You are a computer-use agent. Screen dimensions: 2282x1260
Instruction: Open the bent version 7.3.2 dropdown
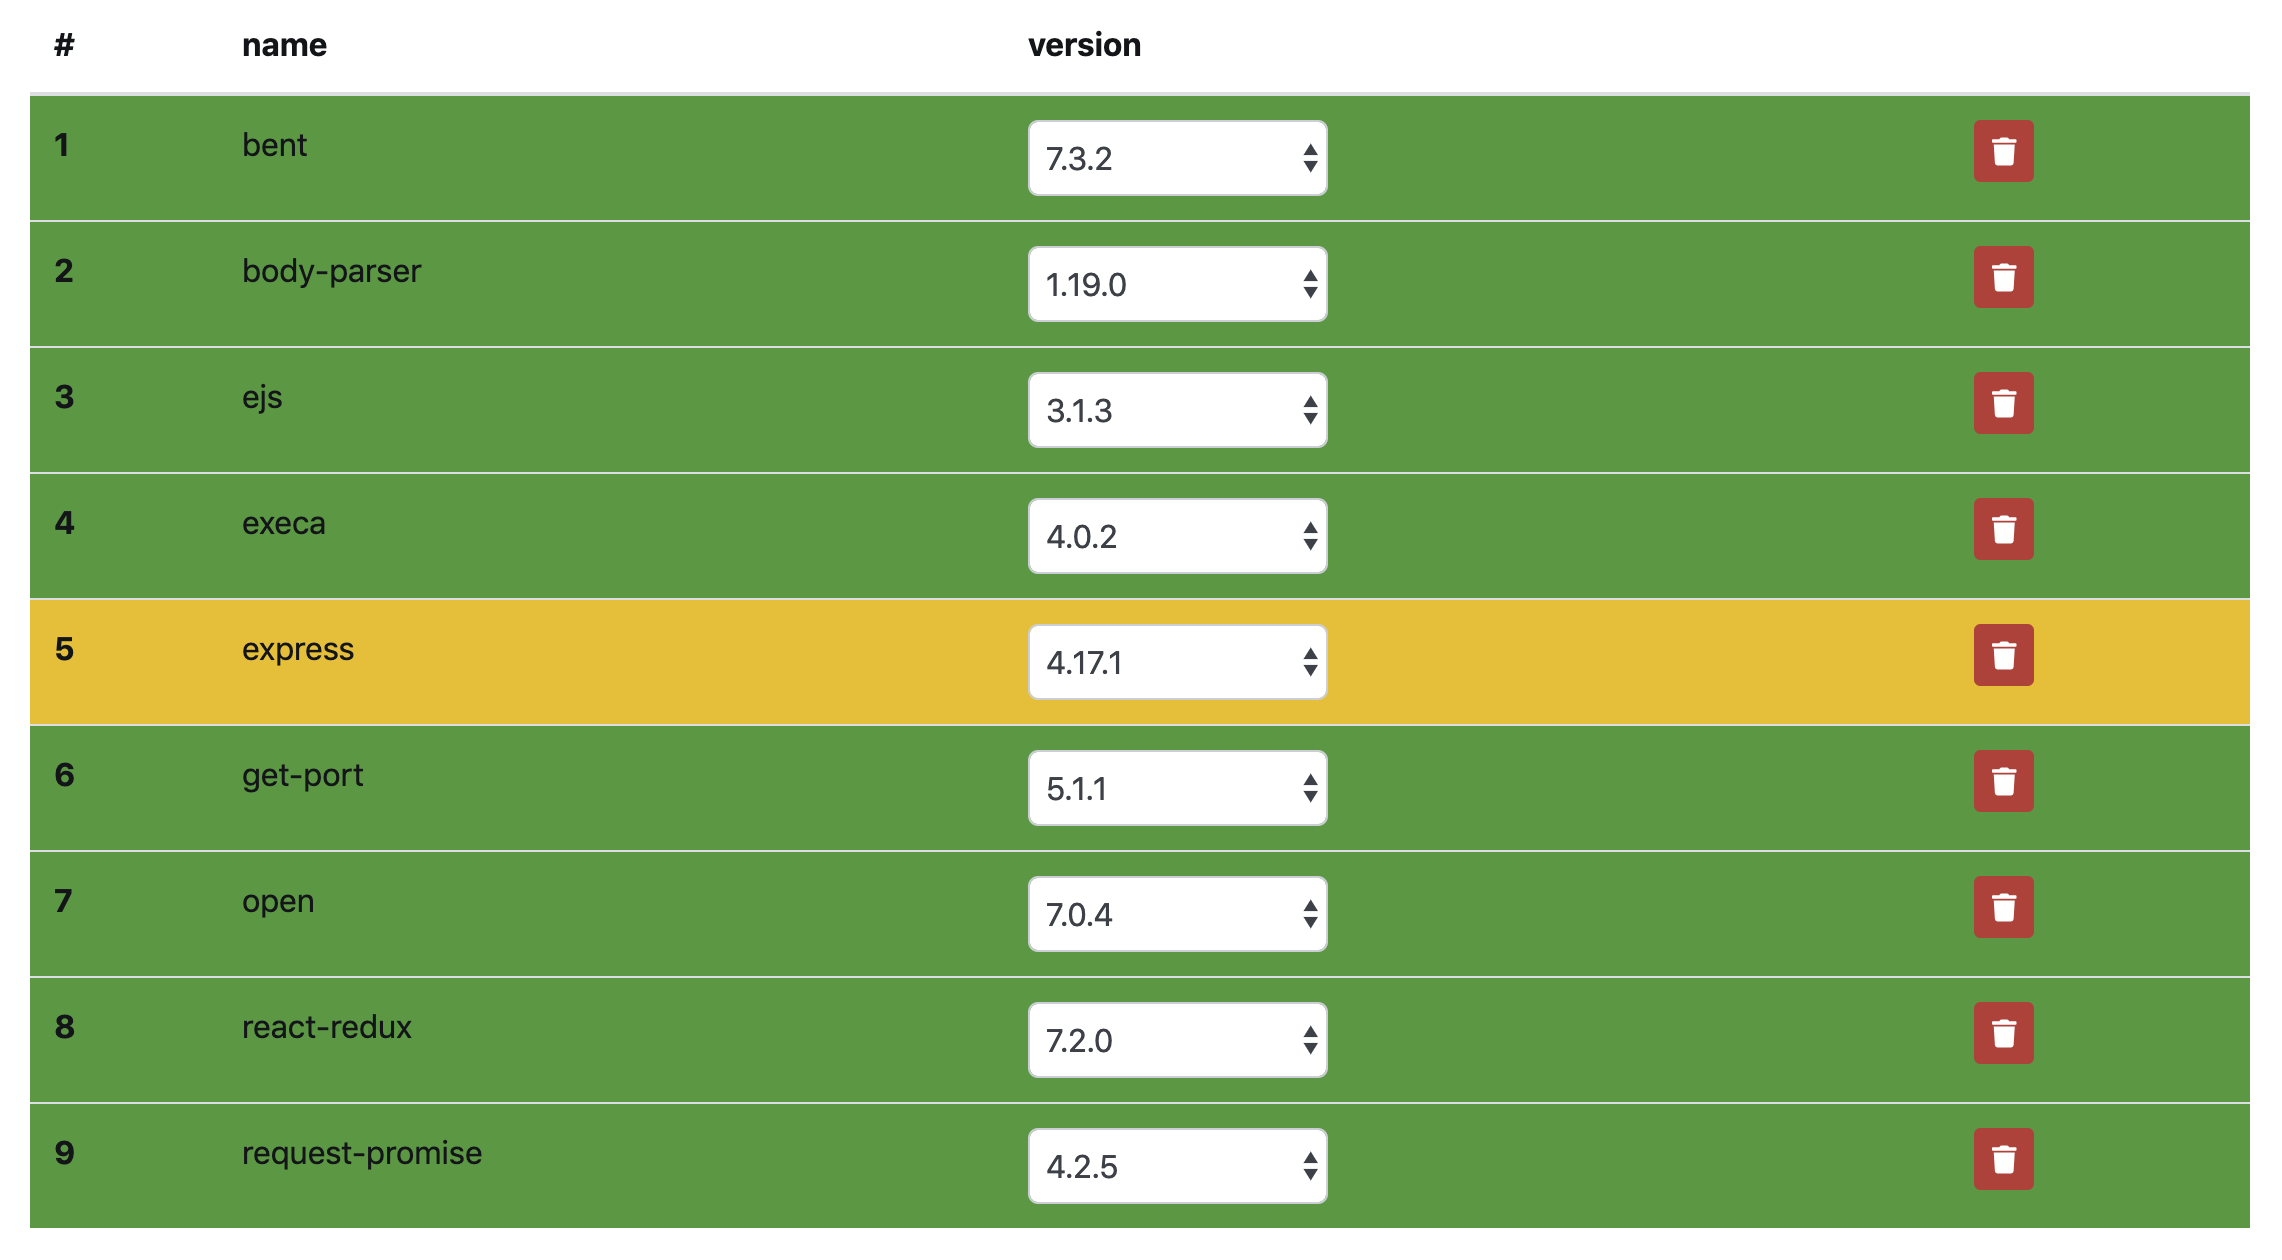[1177, 158]
